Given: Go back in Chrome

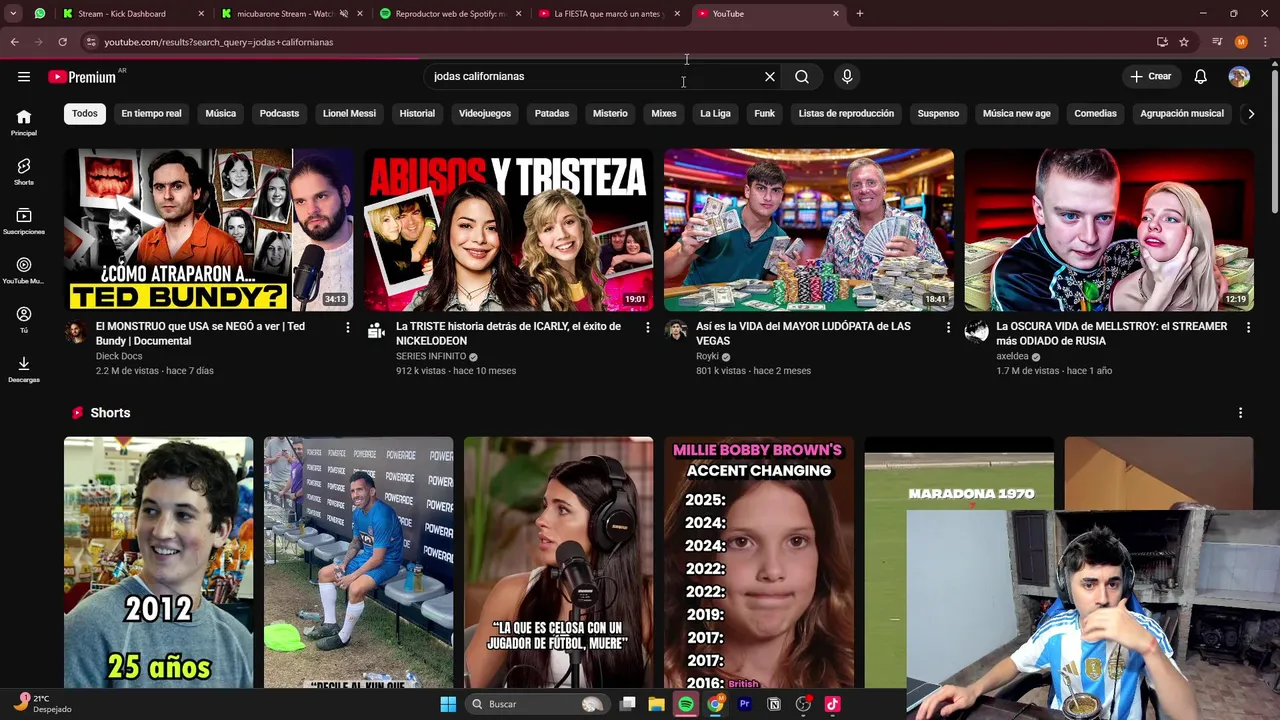Looking at the screenshot, I should coord(14,42).
